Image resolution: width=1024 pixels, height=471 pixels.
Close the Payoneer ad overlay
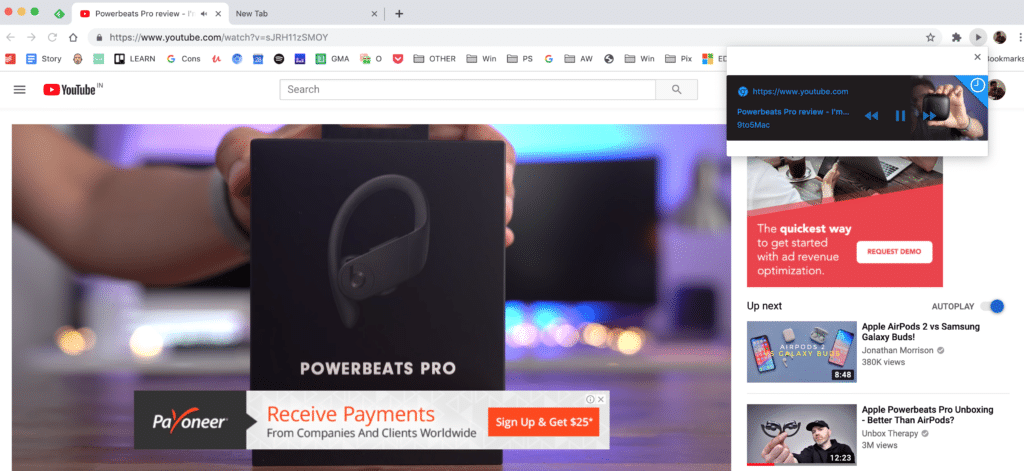click(x=601, y=399)
